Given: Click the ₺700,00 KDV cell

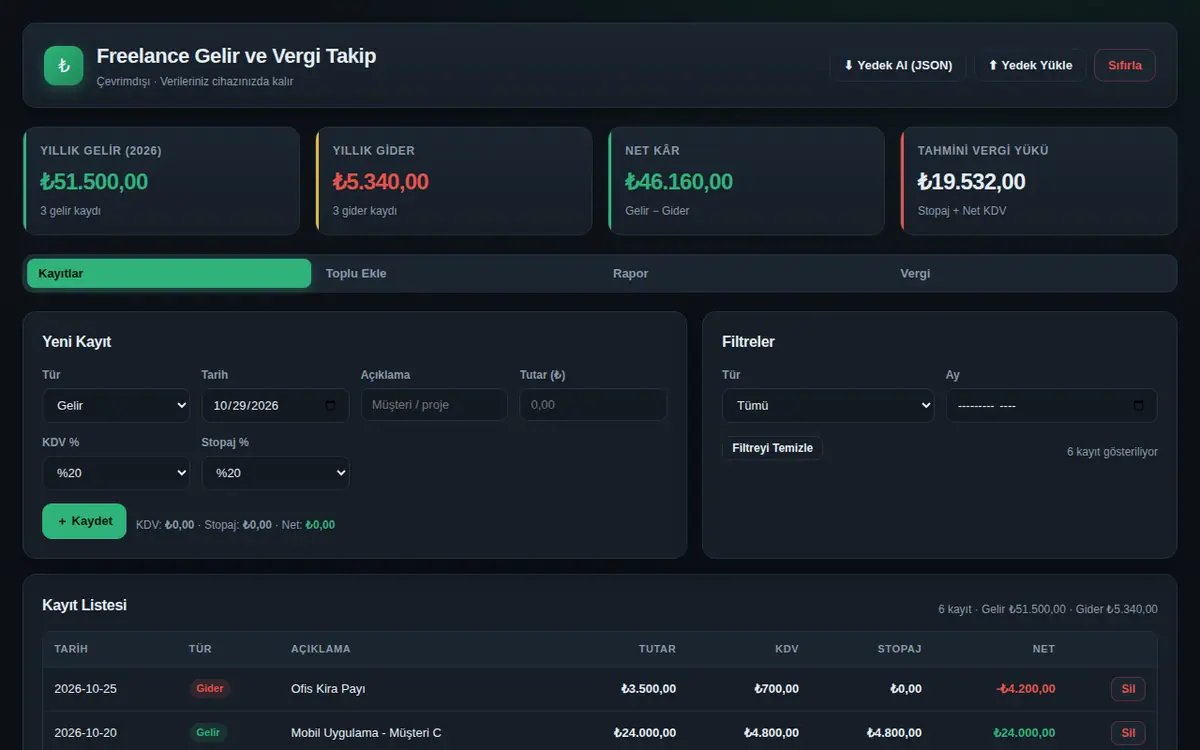Looking at the screenshot, I should [x=776, y=689].
